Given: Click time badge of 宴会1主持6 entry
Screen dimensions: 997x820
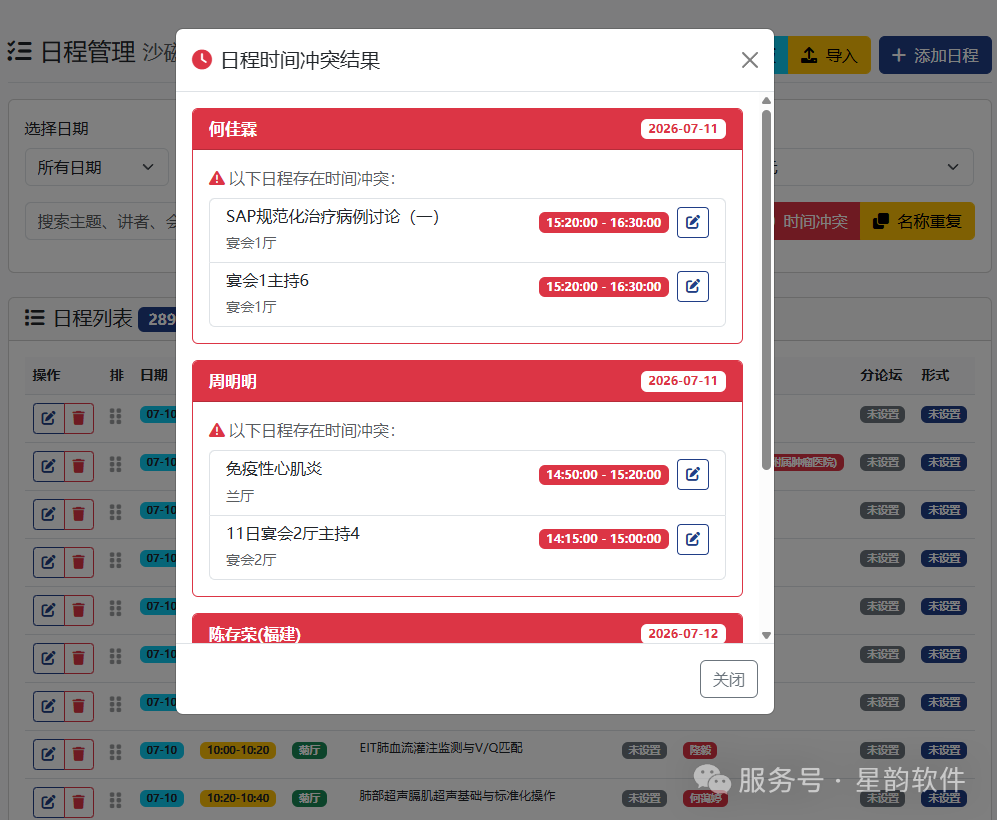Looking at the screenshot, I should (603, 287).
